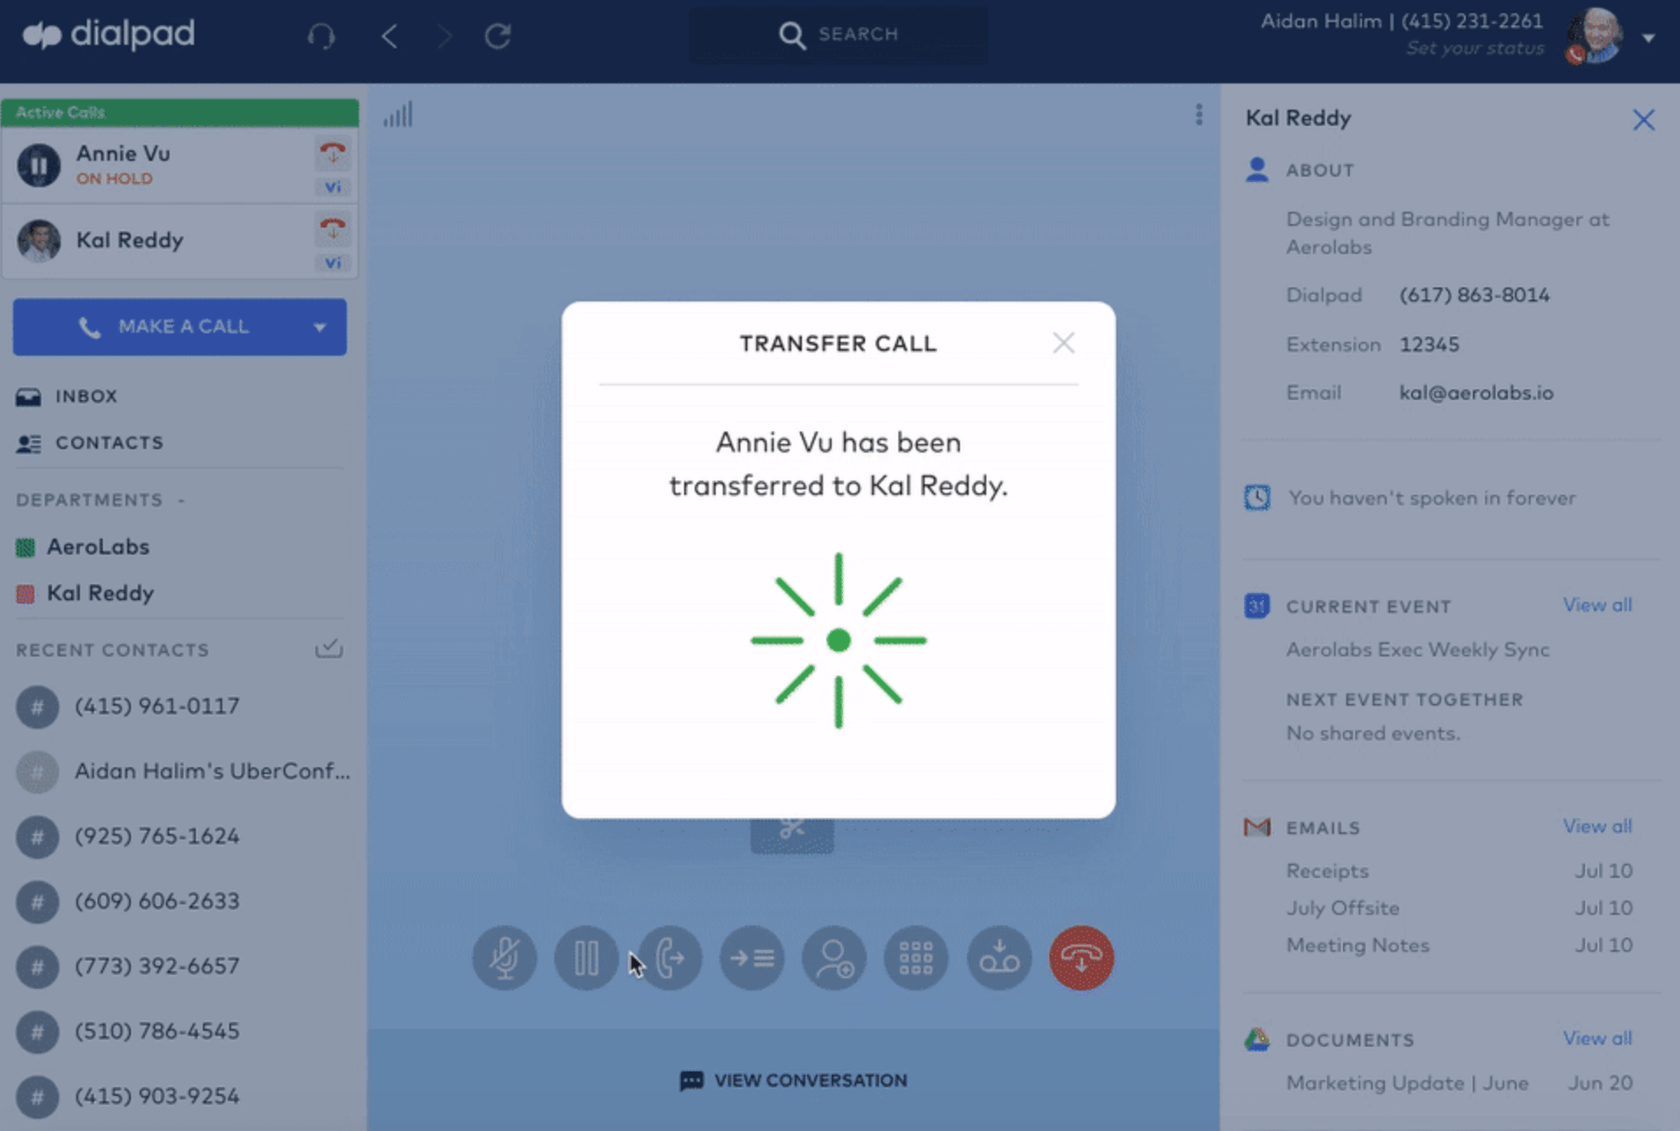
Task: Click email kal@aerolabs.io
Action: pos(1476,393)
